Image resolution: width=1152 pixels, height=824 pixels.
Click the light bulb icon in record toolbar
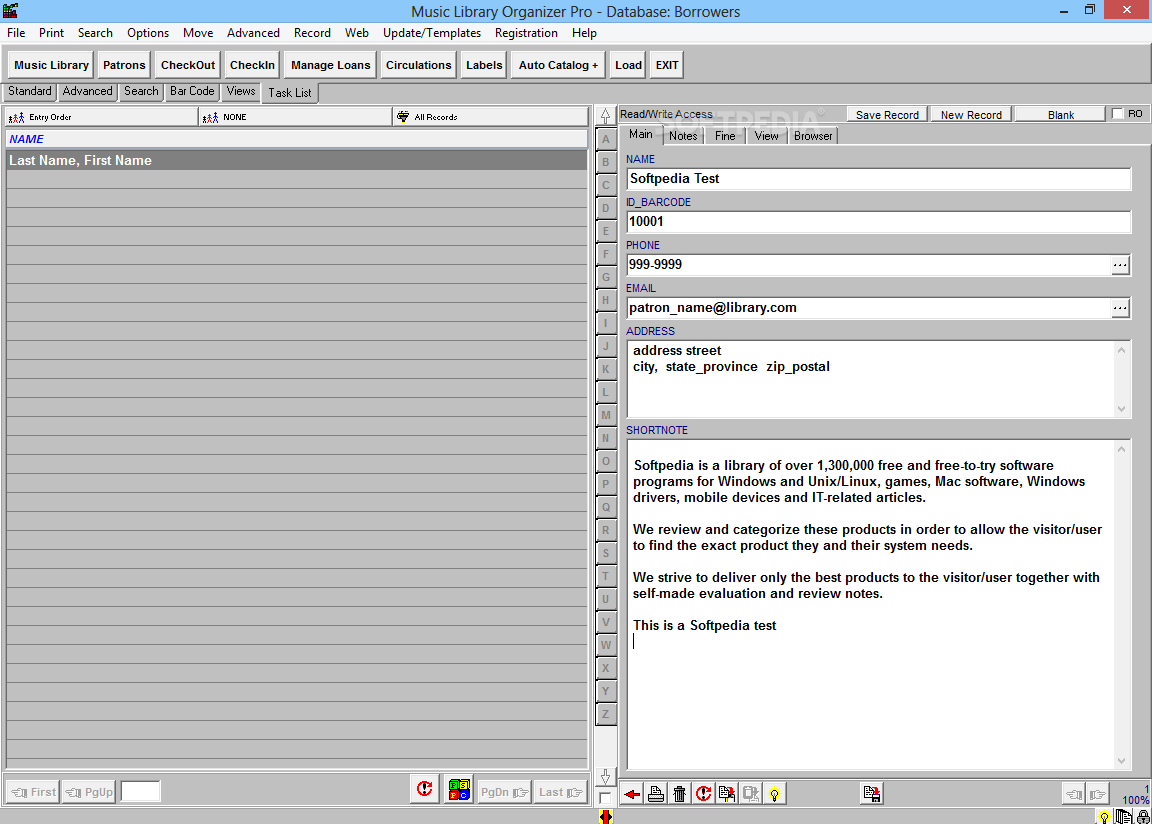point(774,794)
